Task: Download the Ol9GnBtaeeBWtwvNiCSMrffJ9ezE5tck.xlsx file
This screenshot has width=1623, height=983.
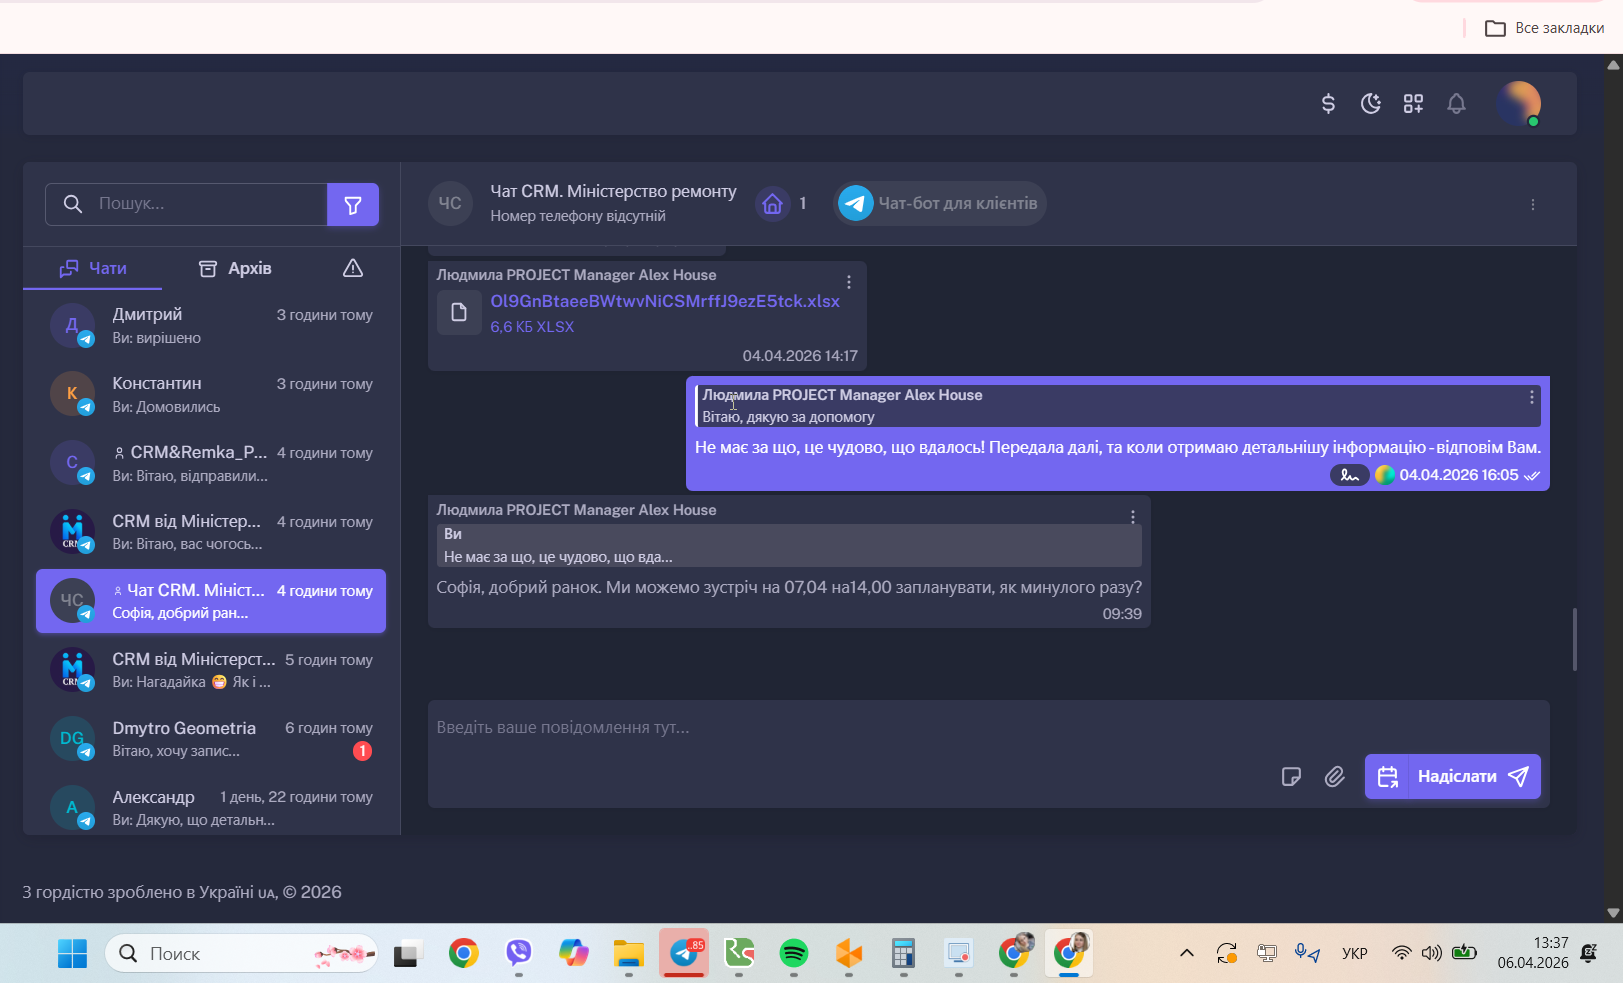Action: 665,301
